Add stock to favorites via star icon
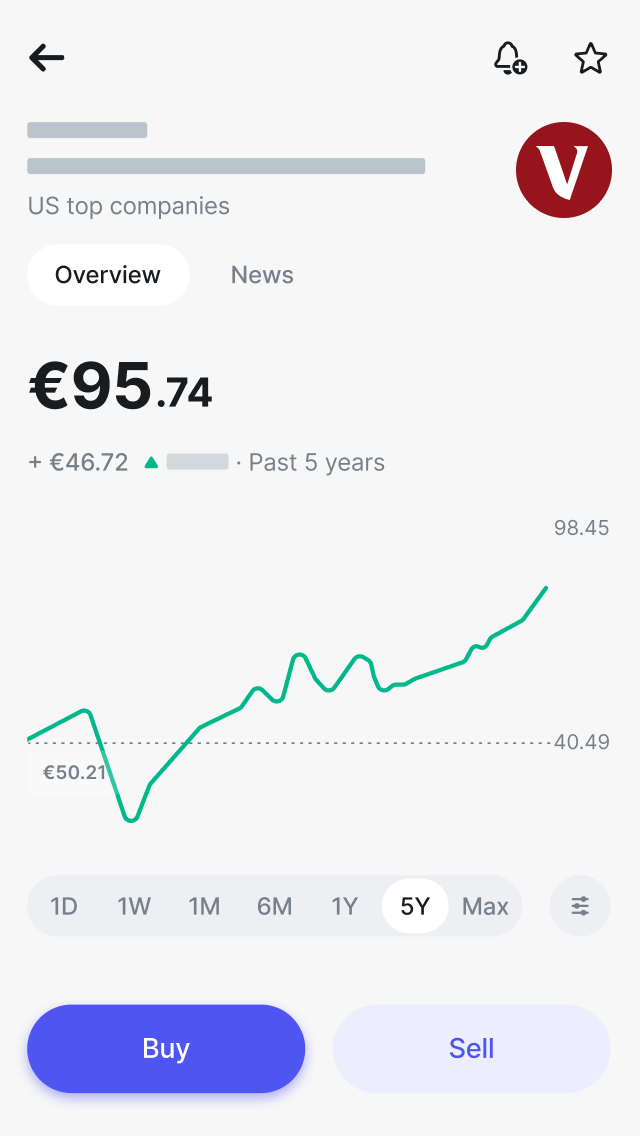The width and height of the screenshot is (640, 1136). [x=590, y=58]
